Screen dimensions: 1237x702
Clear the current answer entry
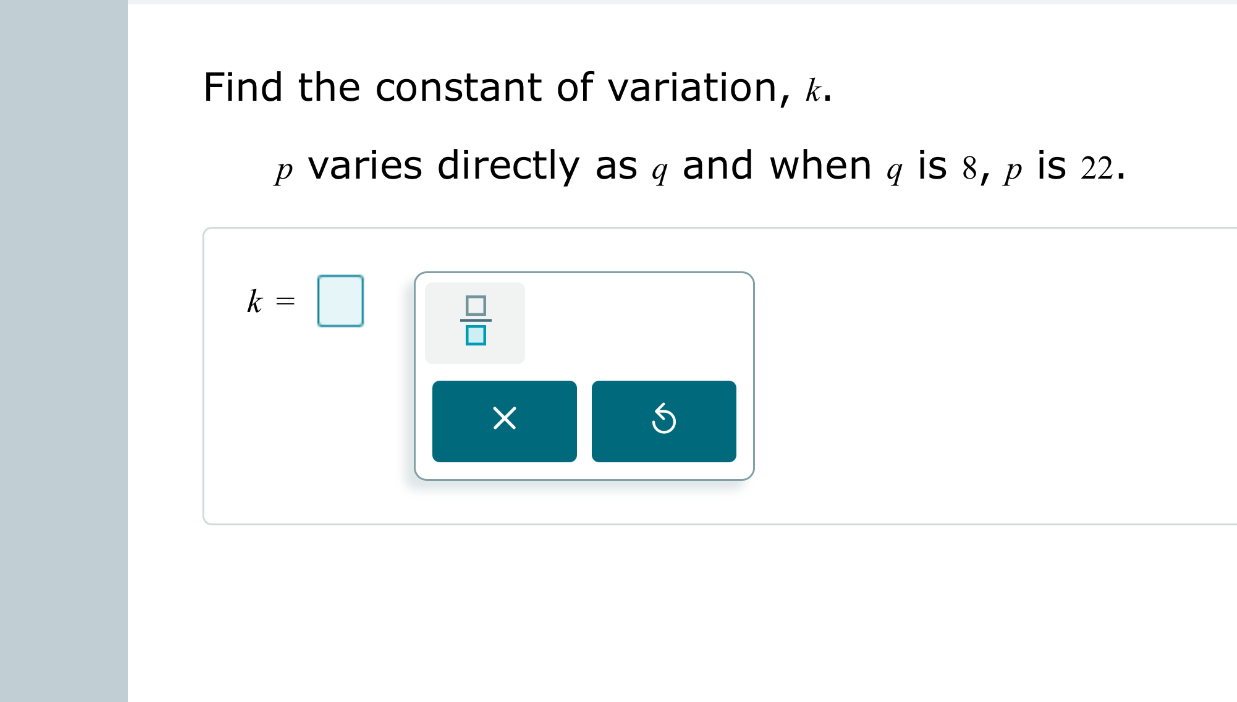(504, 420)
